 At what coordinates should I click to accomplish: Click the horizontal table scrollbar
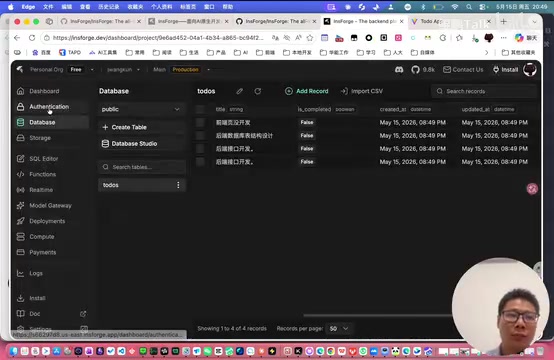(x=377, y=315)
